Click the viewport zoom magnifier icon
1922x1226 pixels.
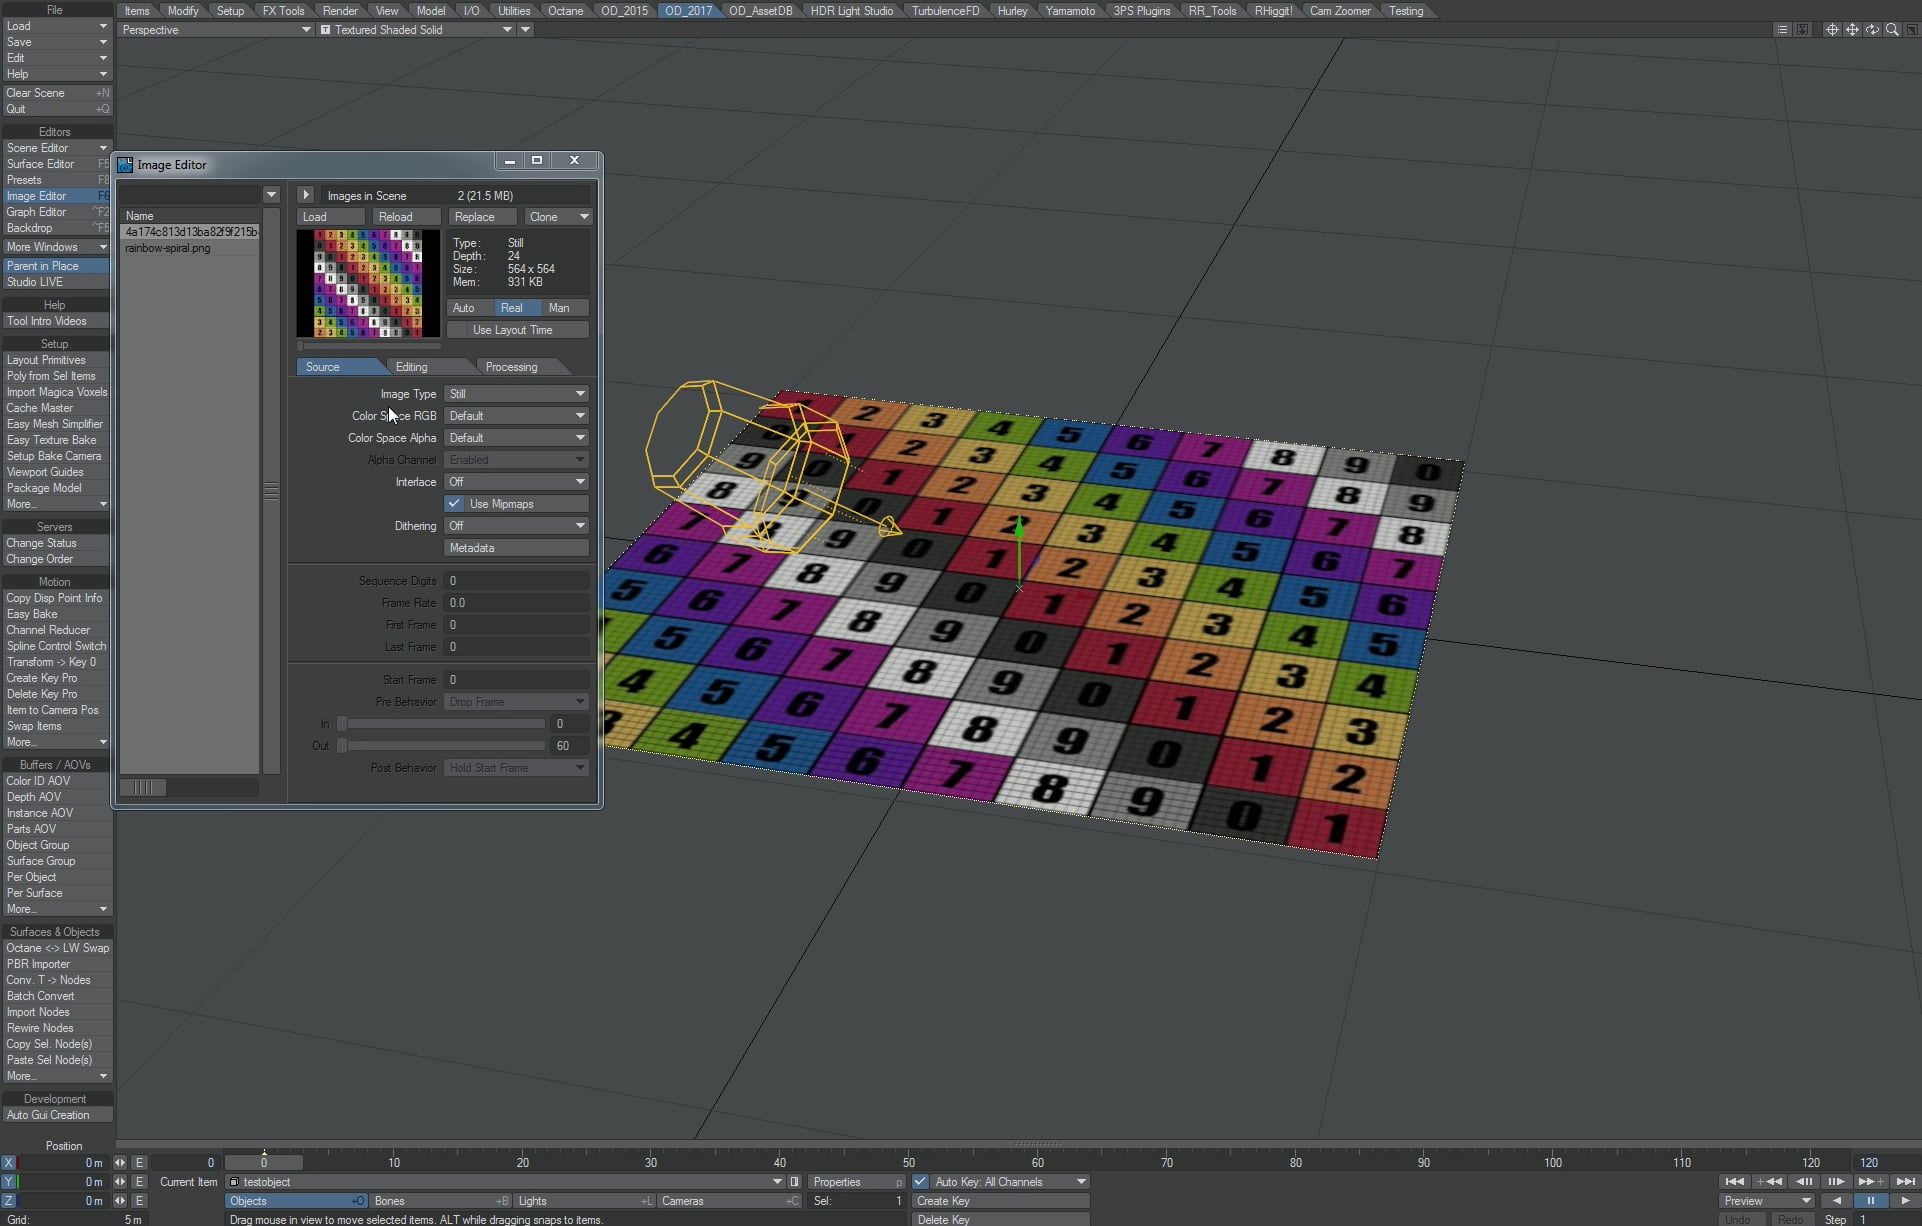click(x=1892, y=30)
